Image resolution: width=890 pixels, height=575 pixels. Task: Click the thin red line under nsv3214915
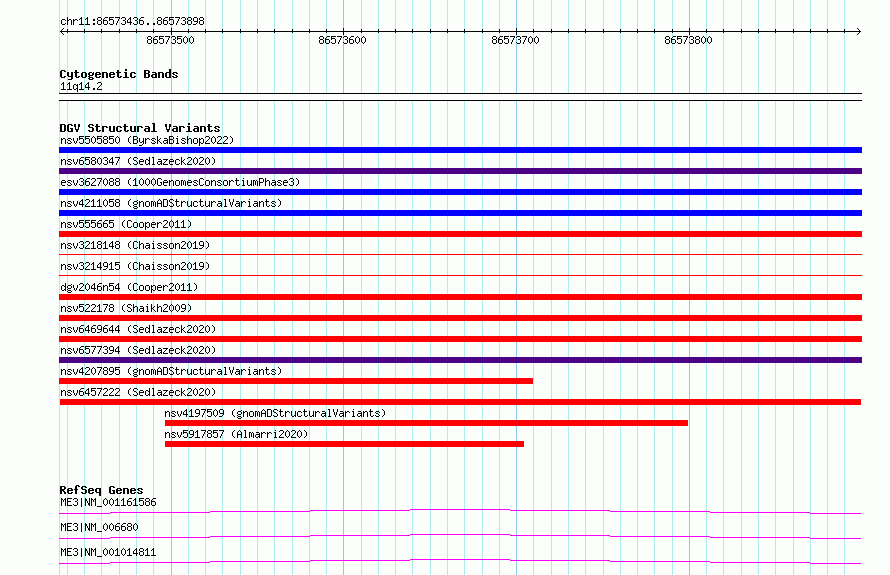(460, 275)
